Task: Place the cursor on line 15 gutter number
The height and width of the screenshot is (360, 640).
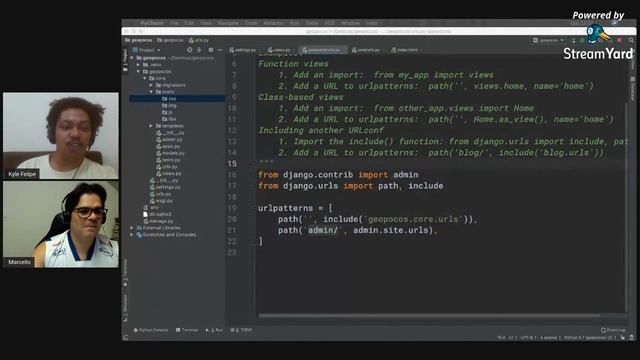Action: (x=232, y=164)
